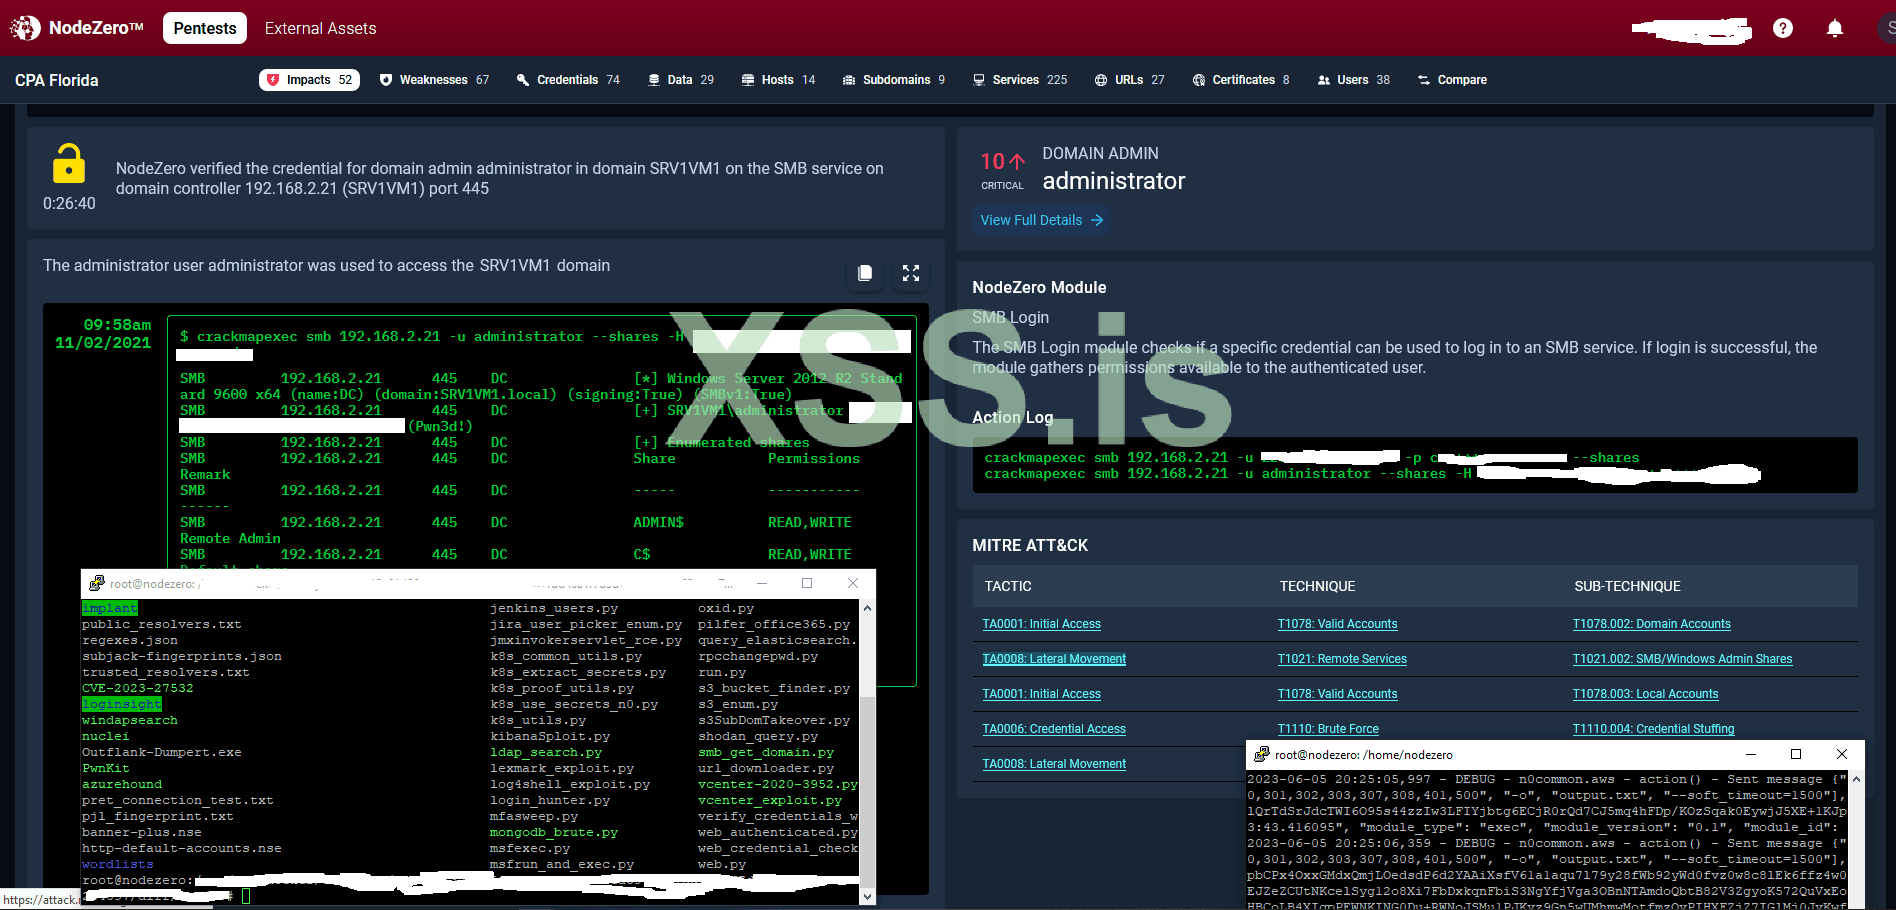Click View Full Details link
The width and height of the screenshot is (1896, 910).
tap(1040, 220)
